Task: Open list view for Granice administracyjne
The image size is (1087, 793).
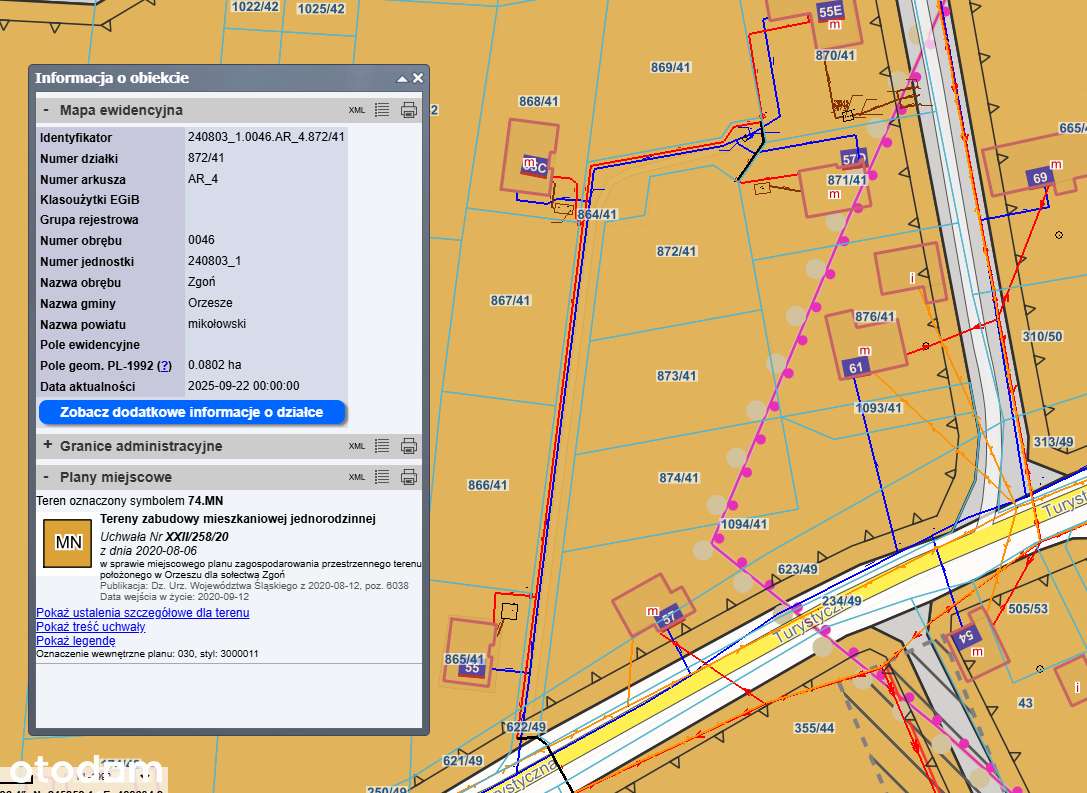Action: [382, 446]
